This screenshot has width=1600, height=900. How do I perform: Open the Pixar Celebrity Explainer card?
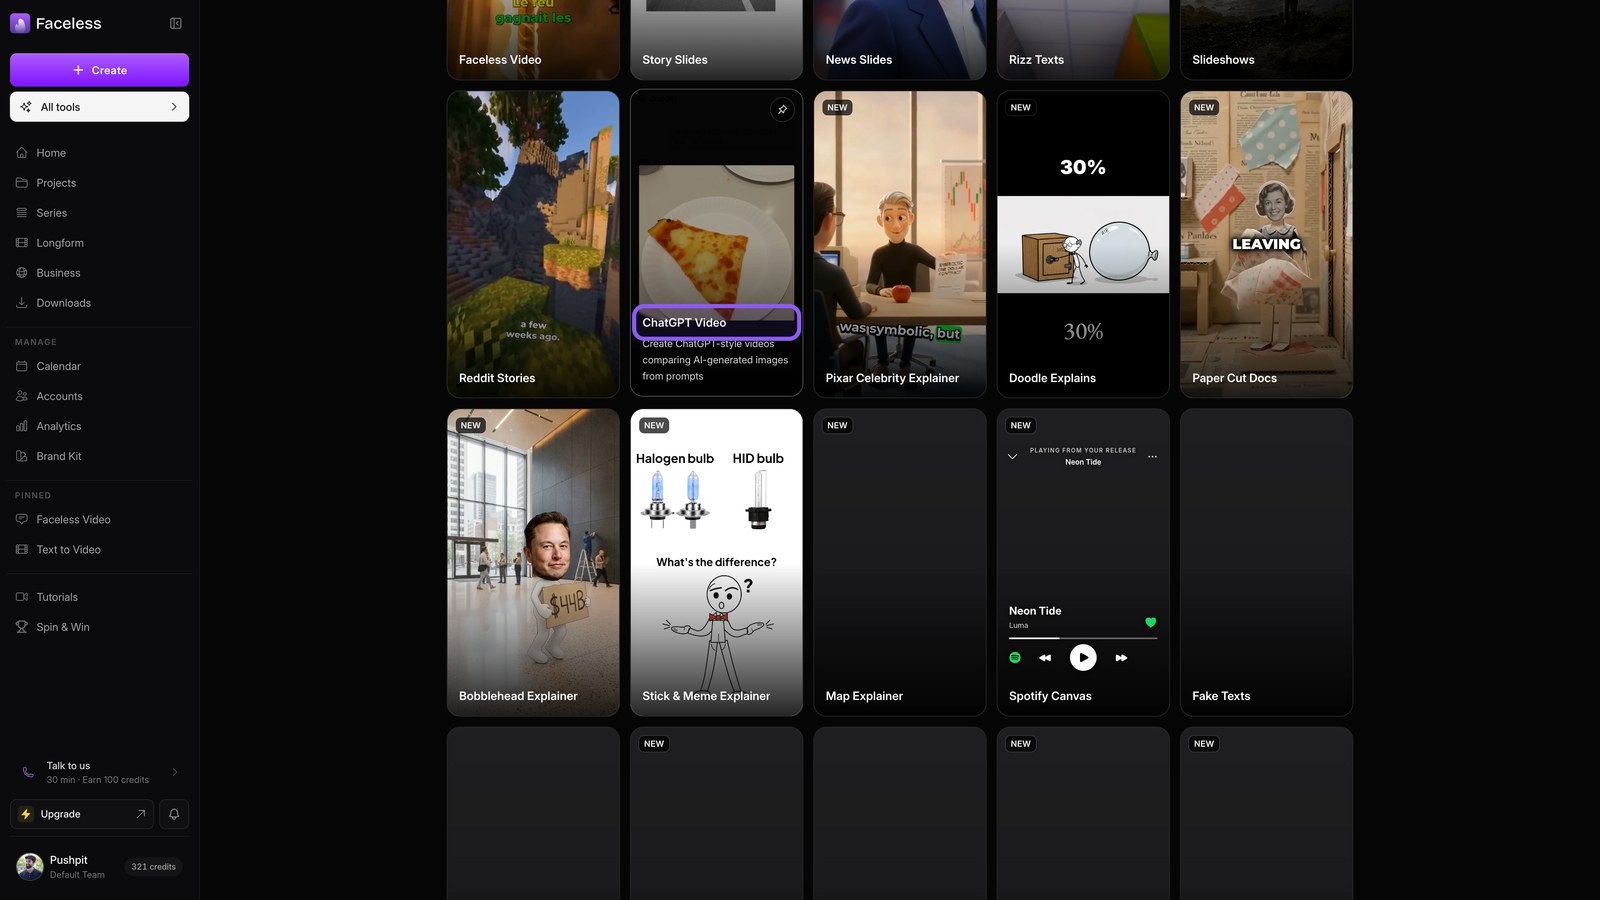click(899, 244)
